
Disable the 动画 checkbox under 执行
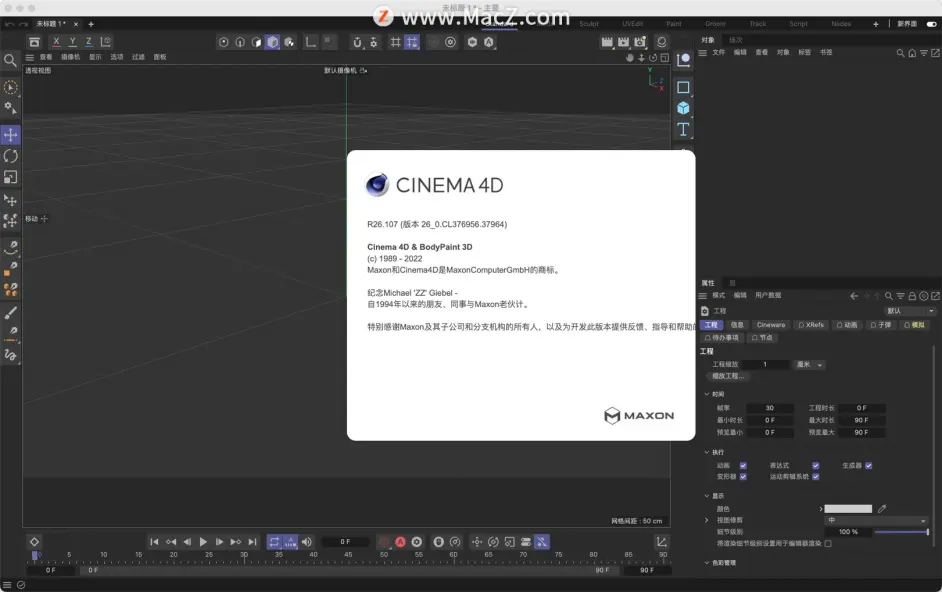coord(743,466)
